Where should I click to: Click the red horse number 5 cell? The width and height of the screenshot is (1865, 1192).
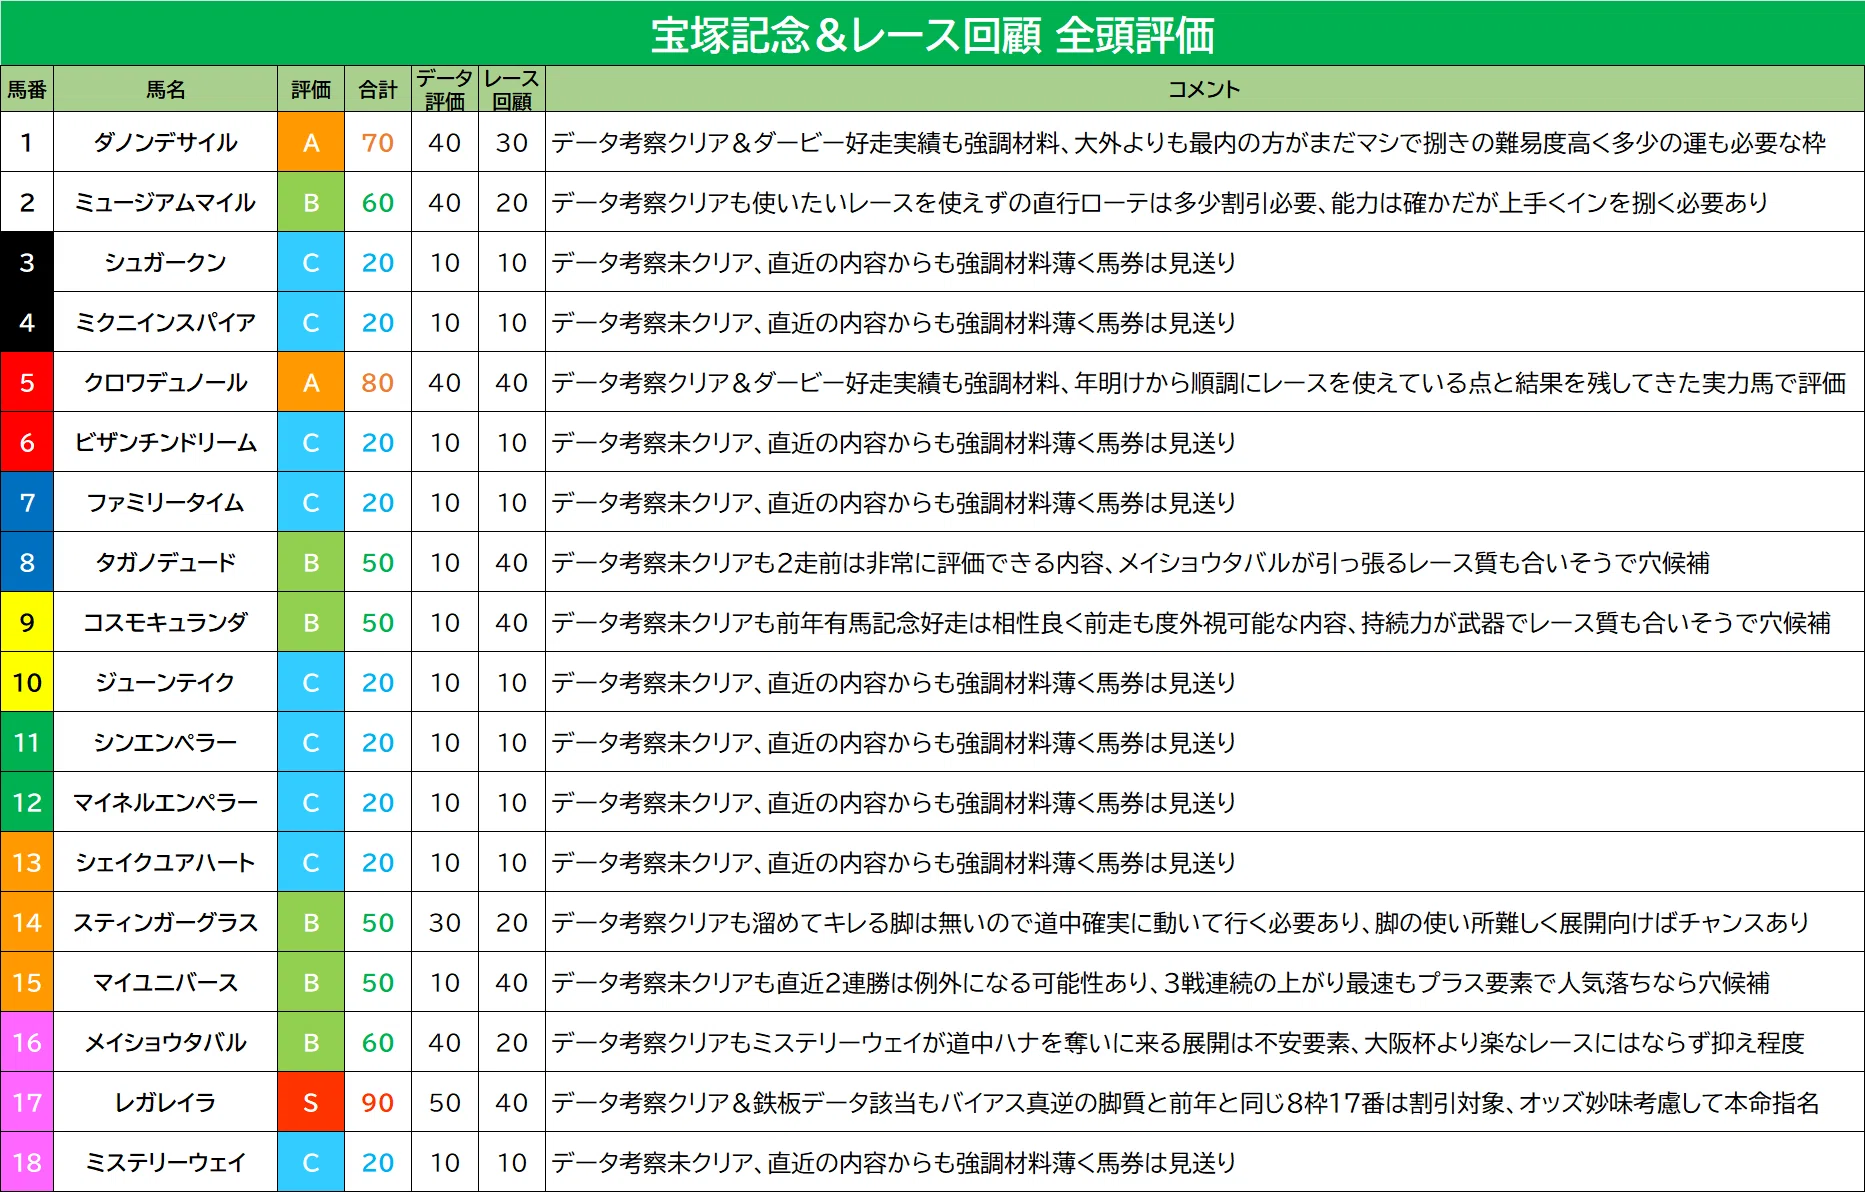click(27, 382)
